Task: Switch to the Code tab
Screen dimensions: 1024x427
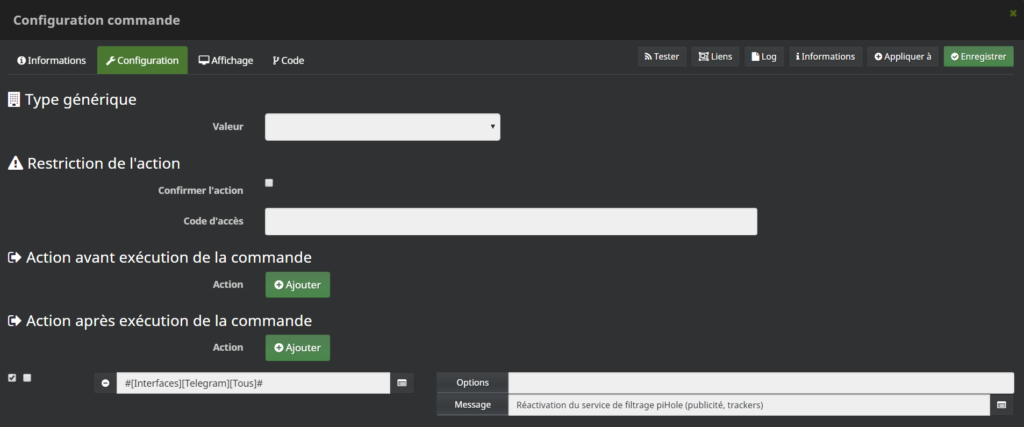Action: pyautogui.click(x=288, y=60)
